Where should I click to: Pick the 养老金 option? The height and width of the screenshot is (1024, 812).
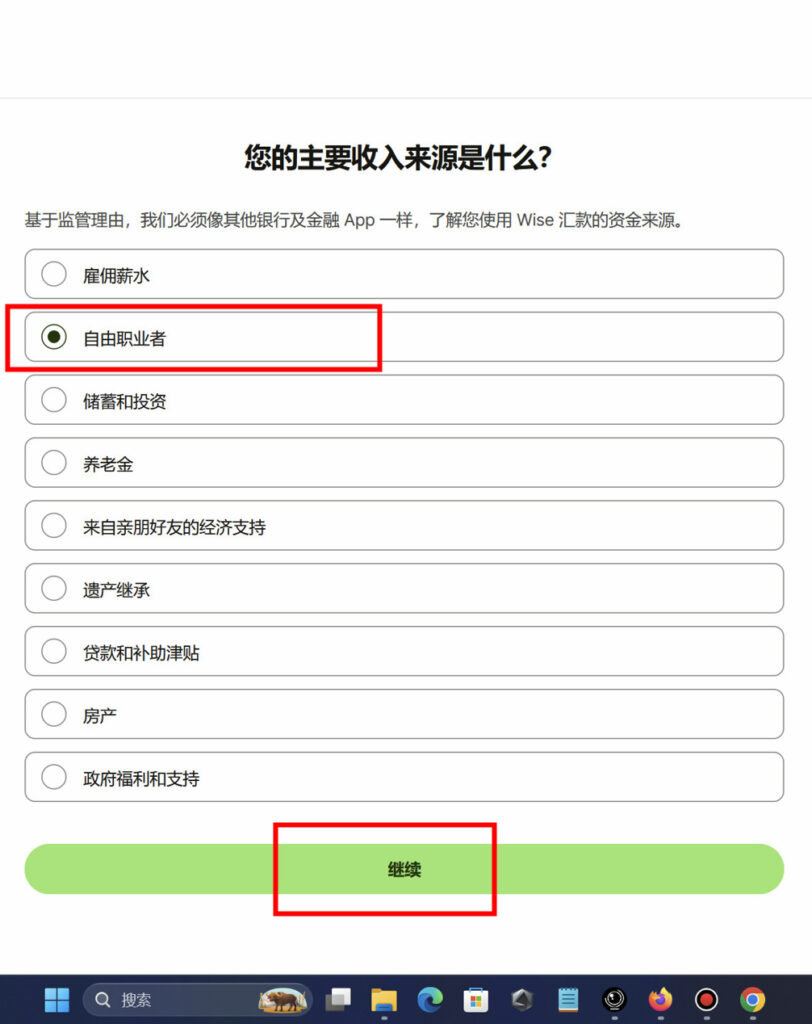[x=54, y=463]
